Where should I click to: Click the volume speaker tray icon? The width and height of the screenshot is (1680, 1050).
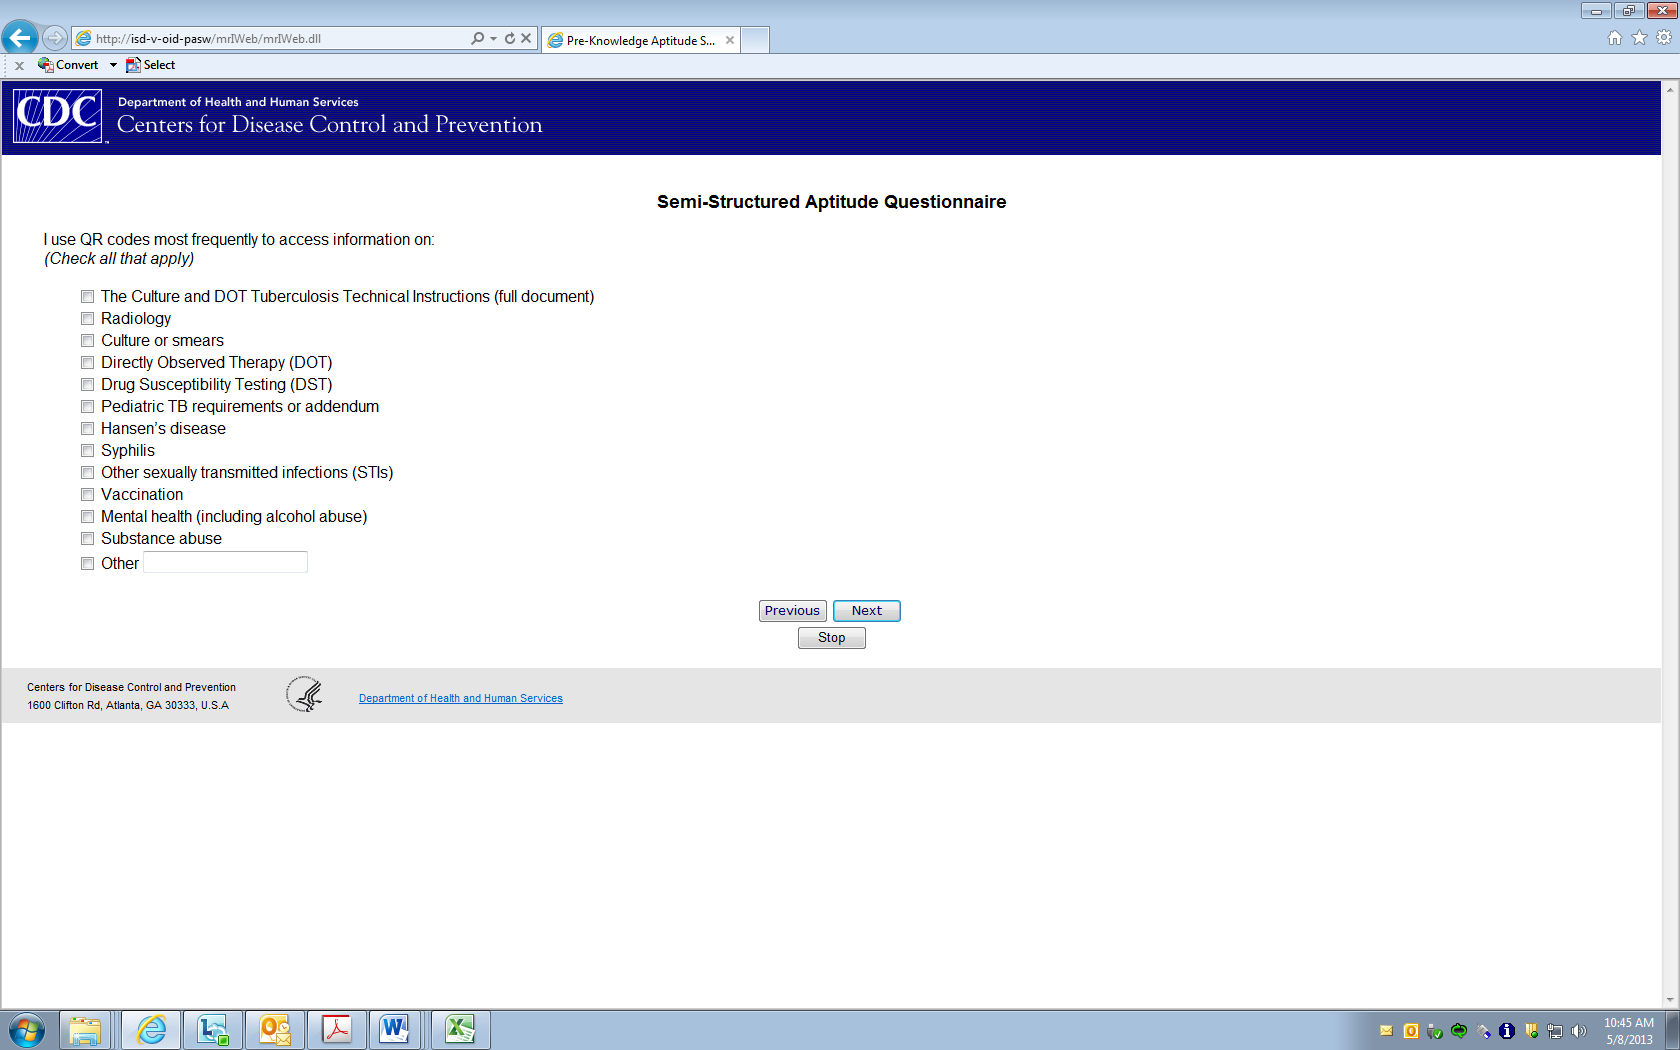(x=1579, y=1031)
